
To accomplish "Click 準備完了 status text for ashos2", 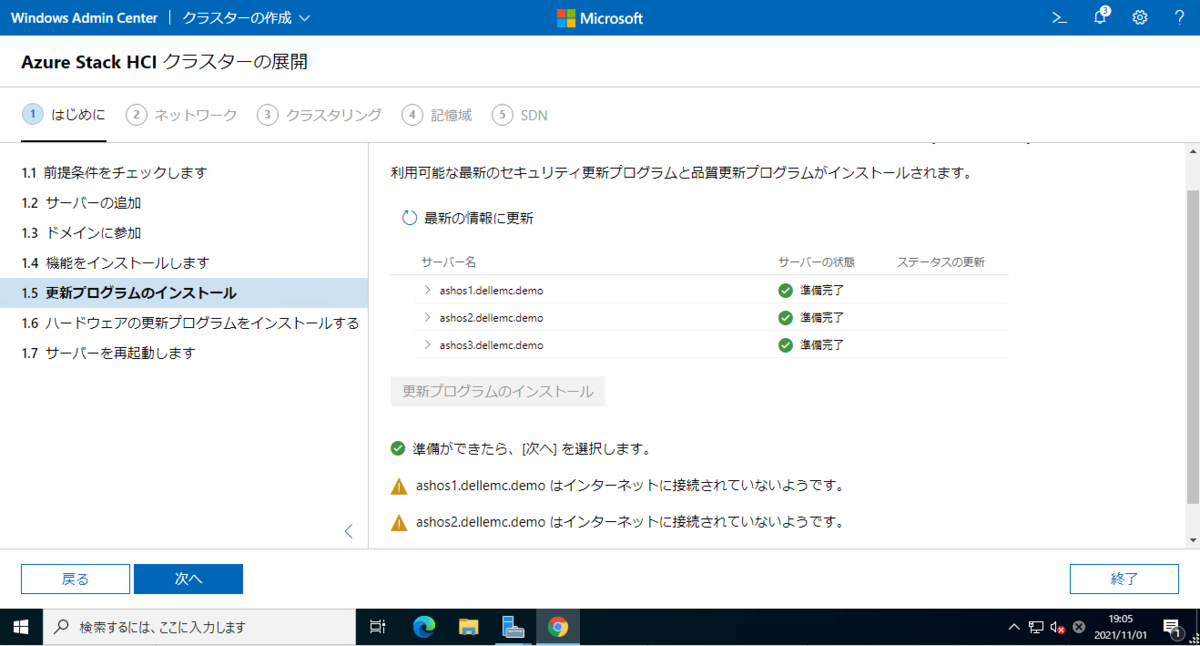I will pyautogui.click(x=822, y=318).
